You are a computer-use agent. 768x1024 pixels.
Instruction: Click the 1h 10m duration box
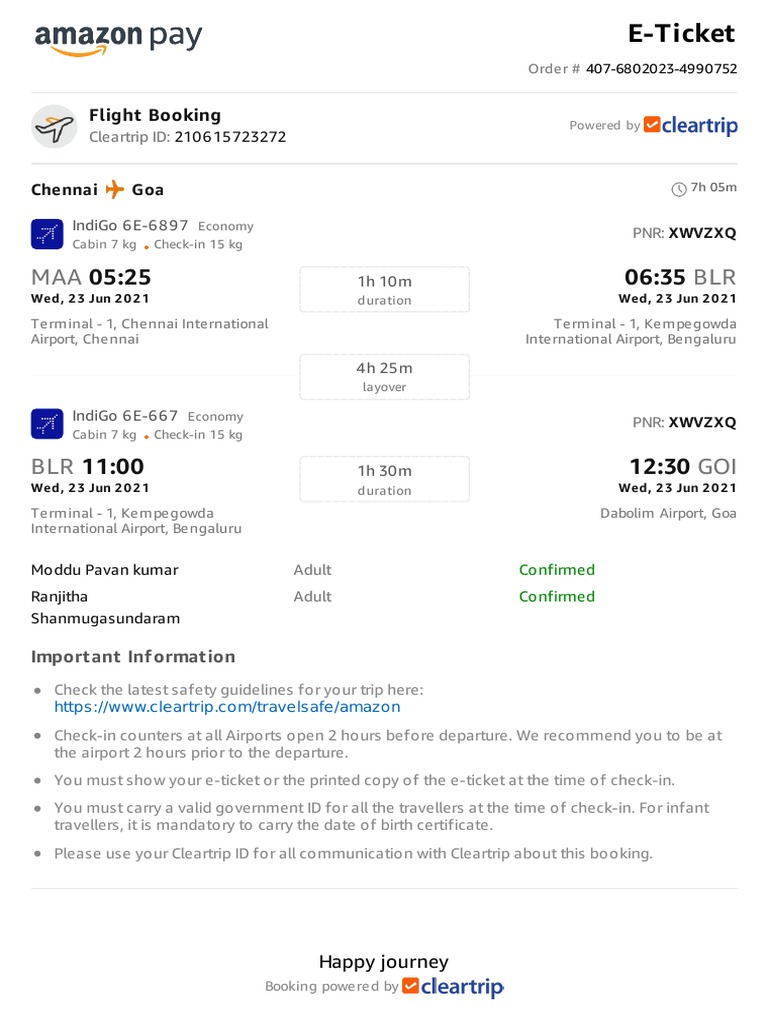click(384, 289)
